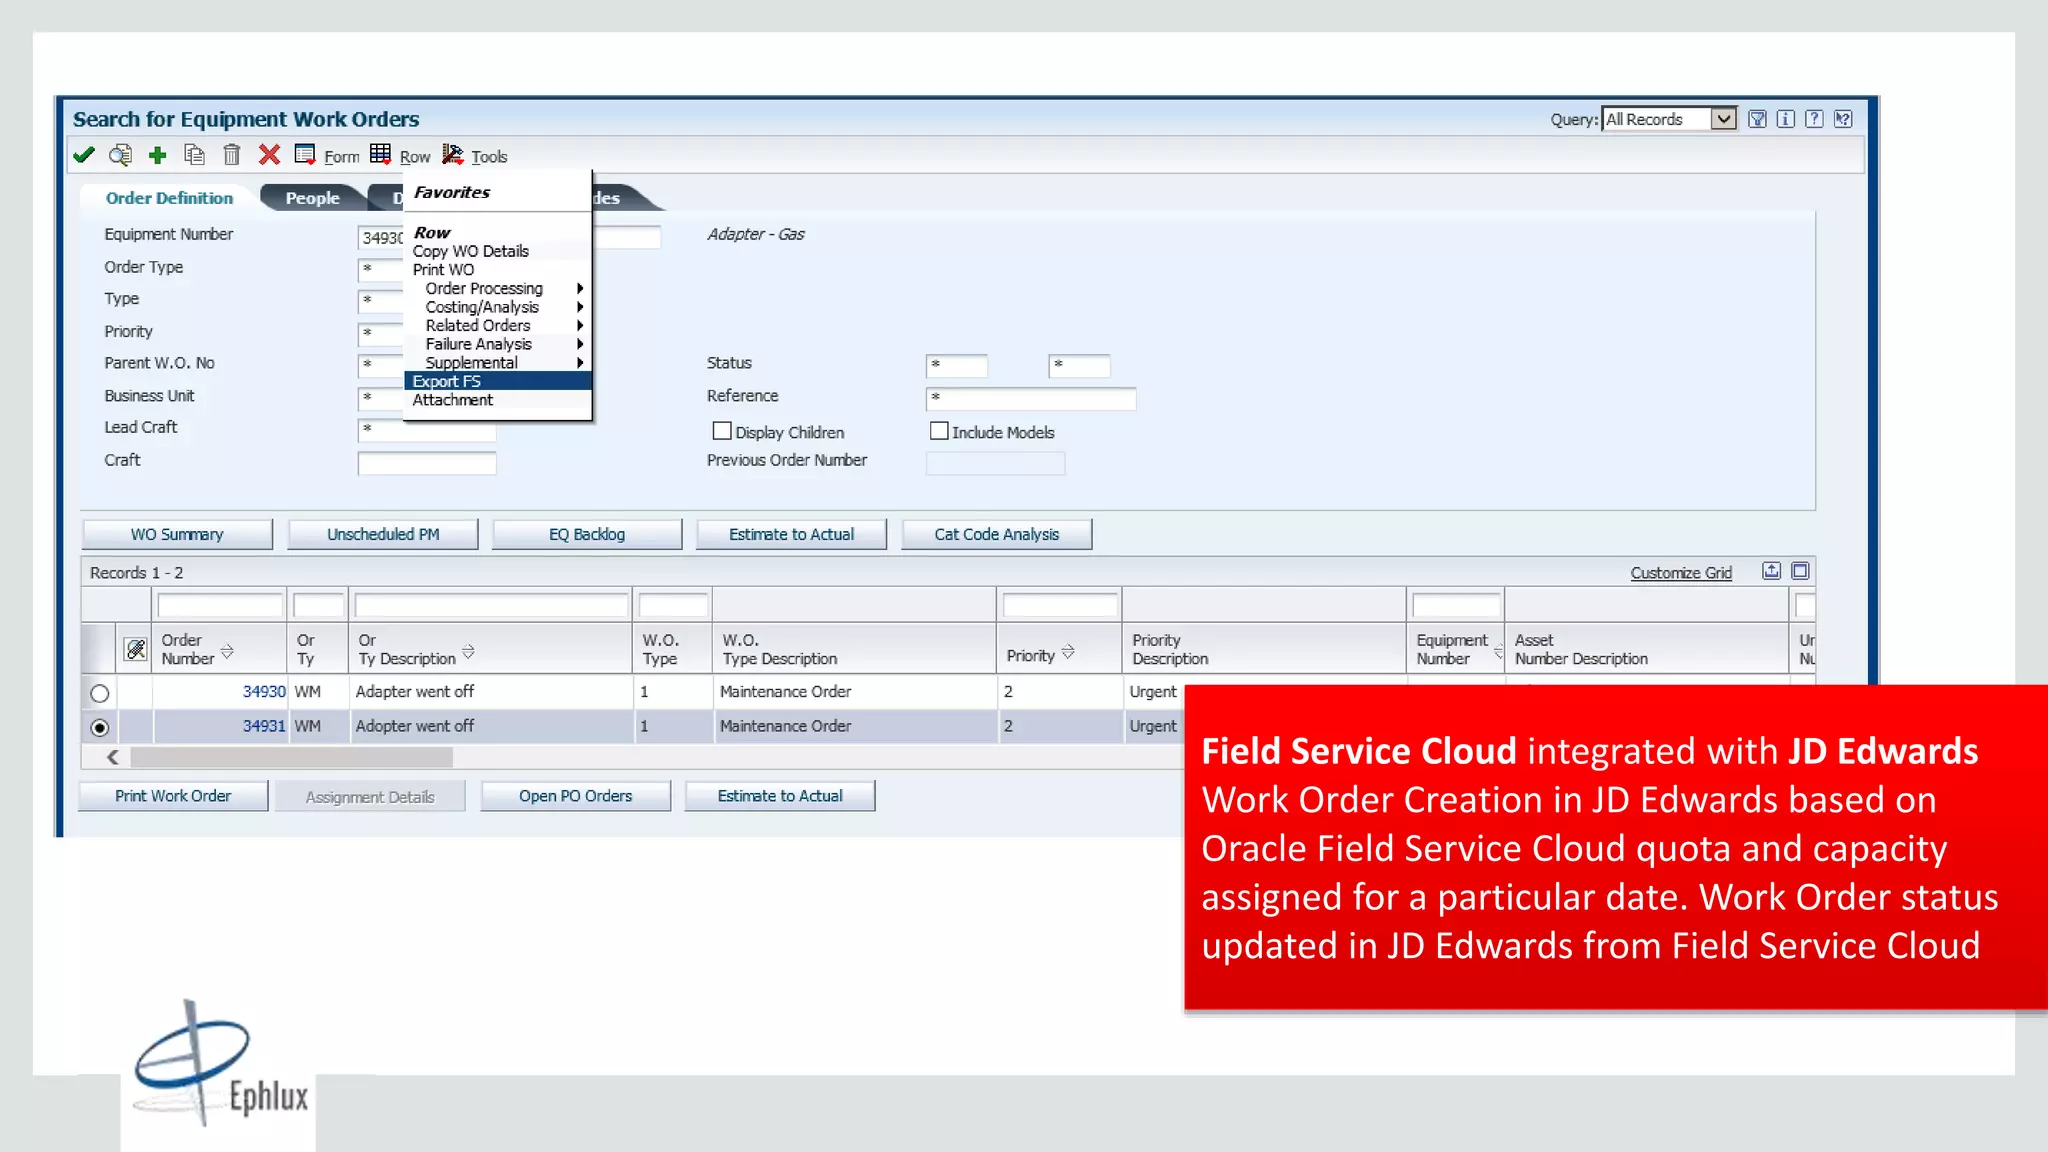This screenshot has width=2048, height=1152.
Task: Click the query filter funnel icon
Action: 1757,119
